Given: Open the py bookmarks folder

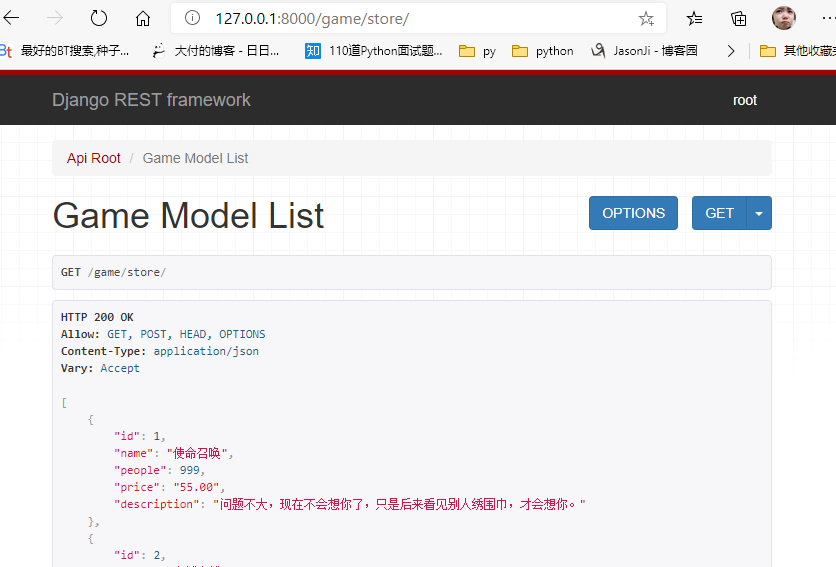Looking at the screenshot, I should click(477, 51).
